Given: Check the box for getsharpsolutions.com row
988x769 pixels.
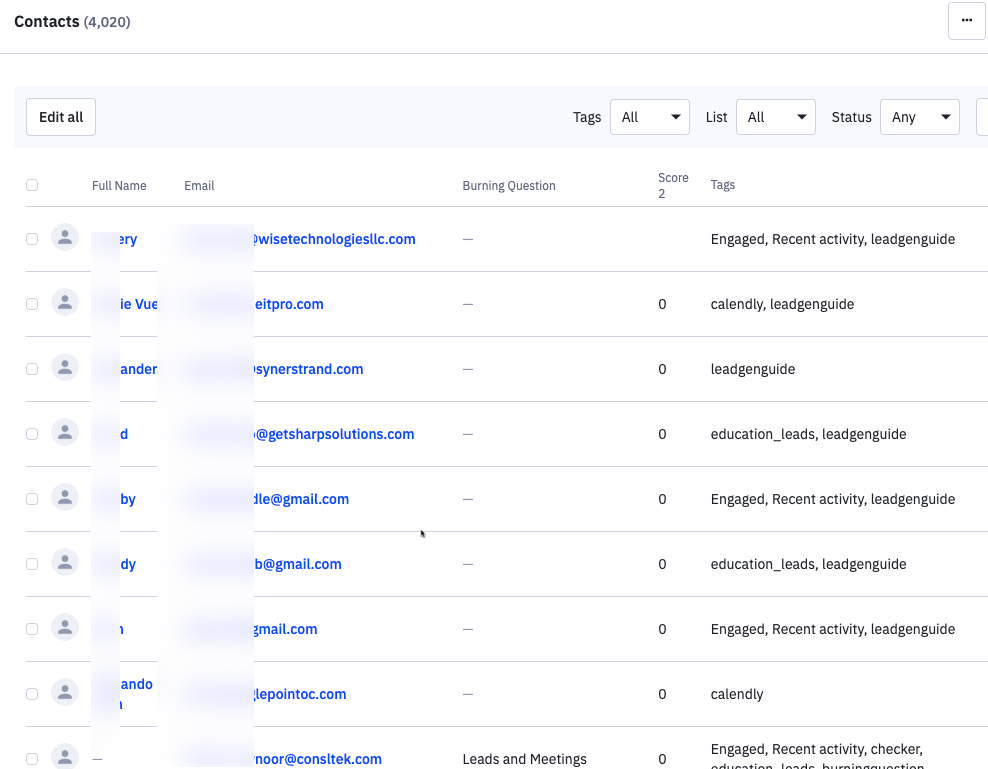Looking at the screenshot, I should click(x=32, y=434).
